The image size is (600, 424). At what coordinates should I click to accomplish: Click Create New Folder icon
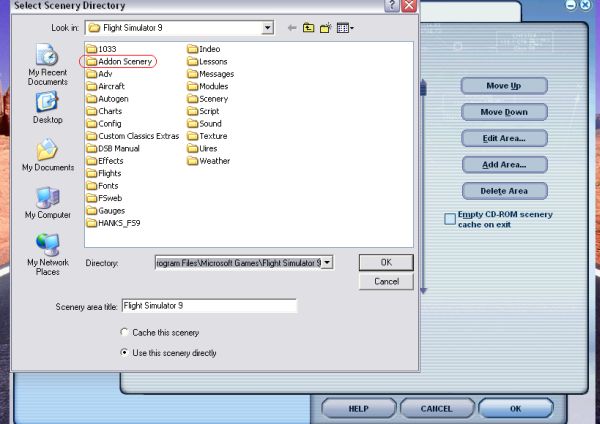327,30
